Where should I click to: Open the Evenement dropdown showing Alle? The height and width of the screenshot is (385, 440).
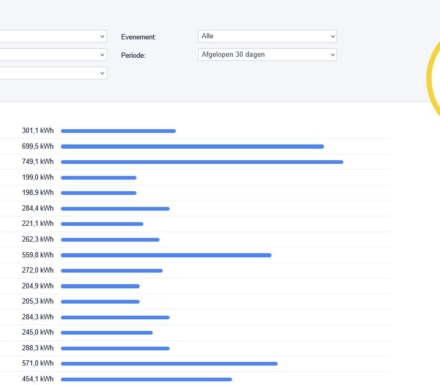(x=267, y=36)
